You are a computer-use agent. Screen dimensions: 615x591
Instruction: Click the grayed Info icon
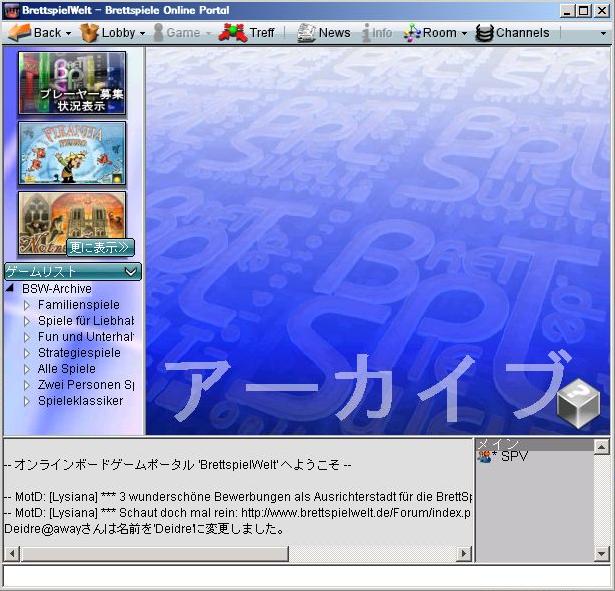366,33
